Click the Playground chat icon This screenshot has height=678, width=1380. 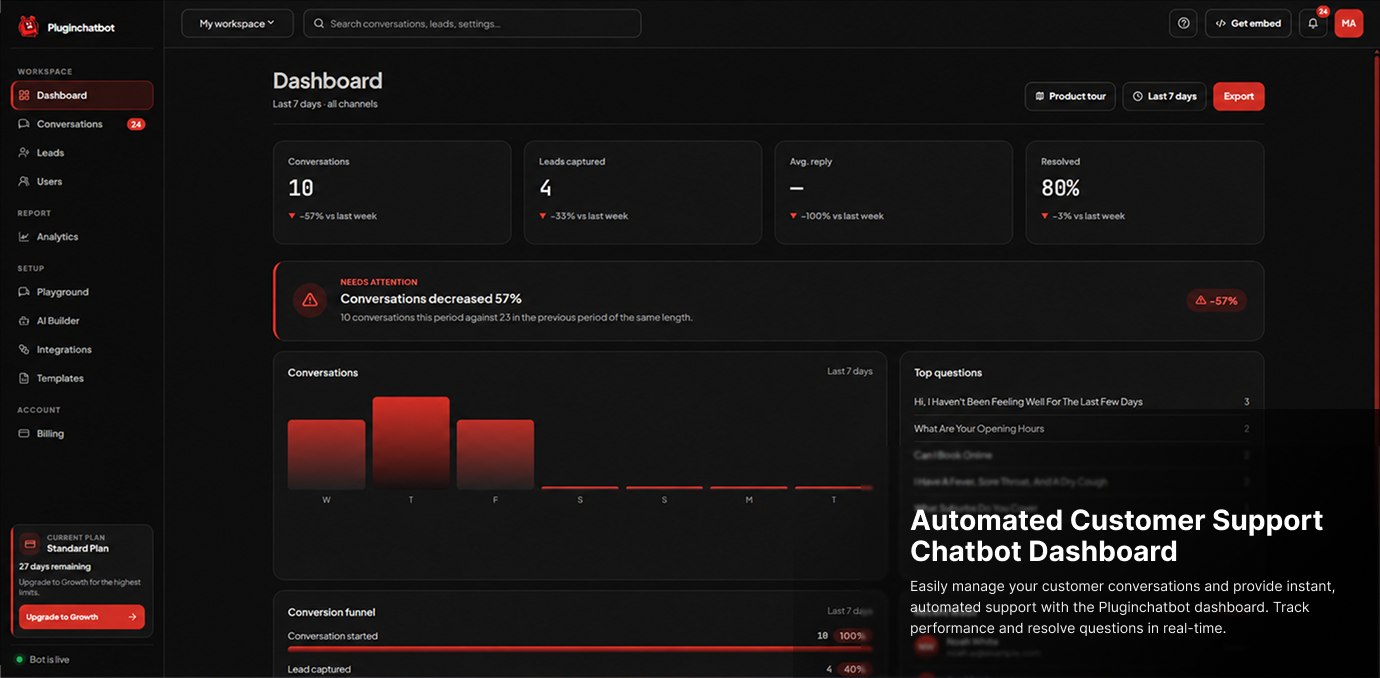click(24, 292)
